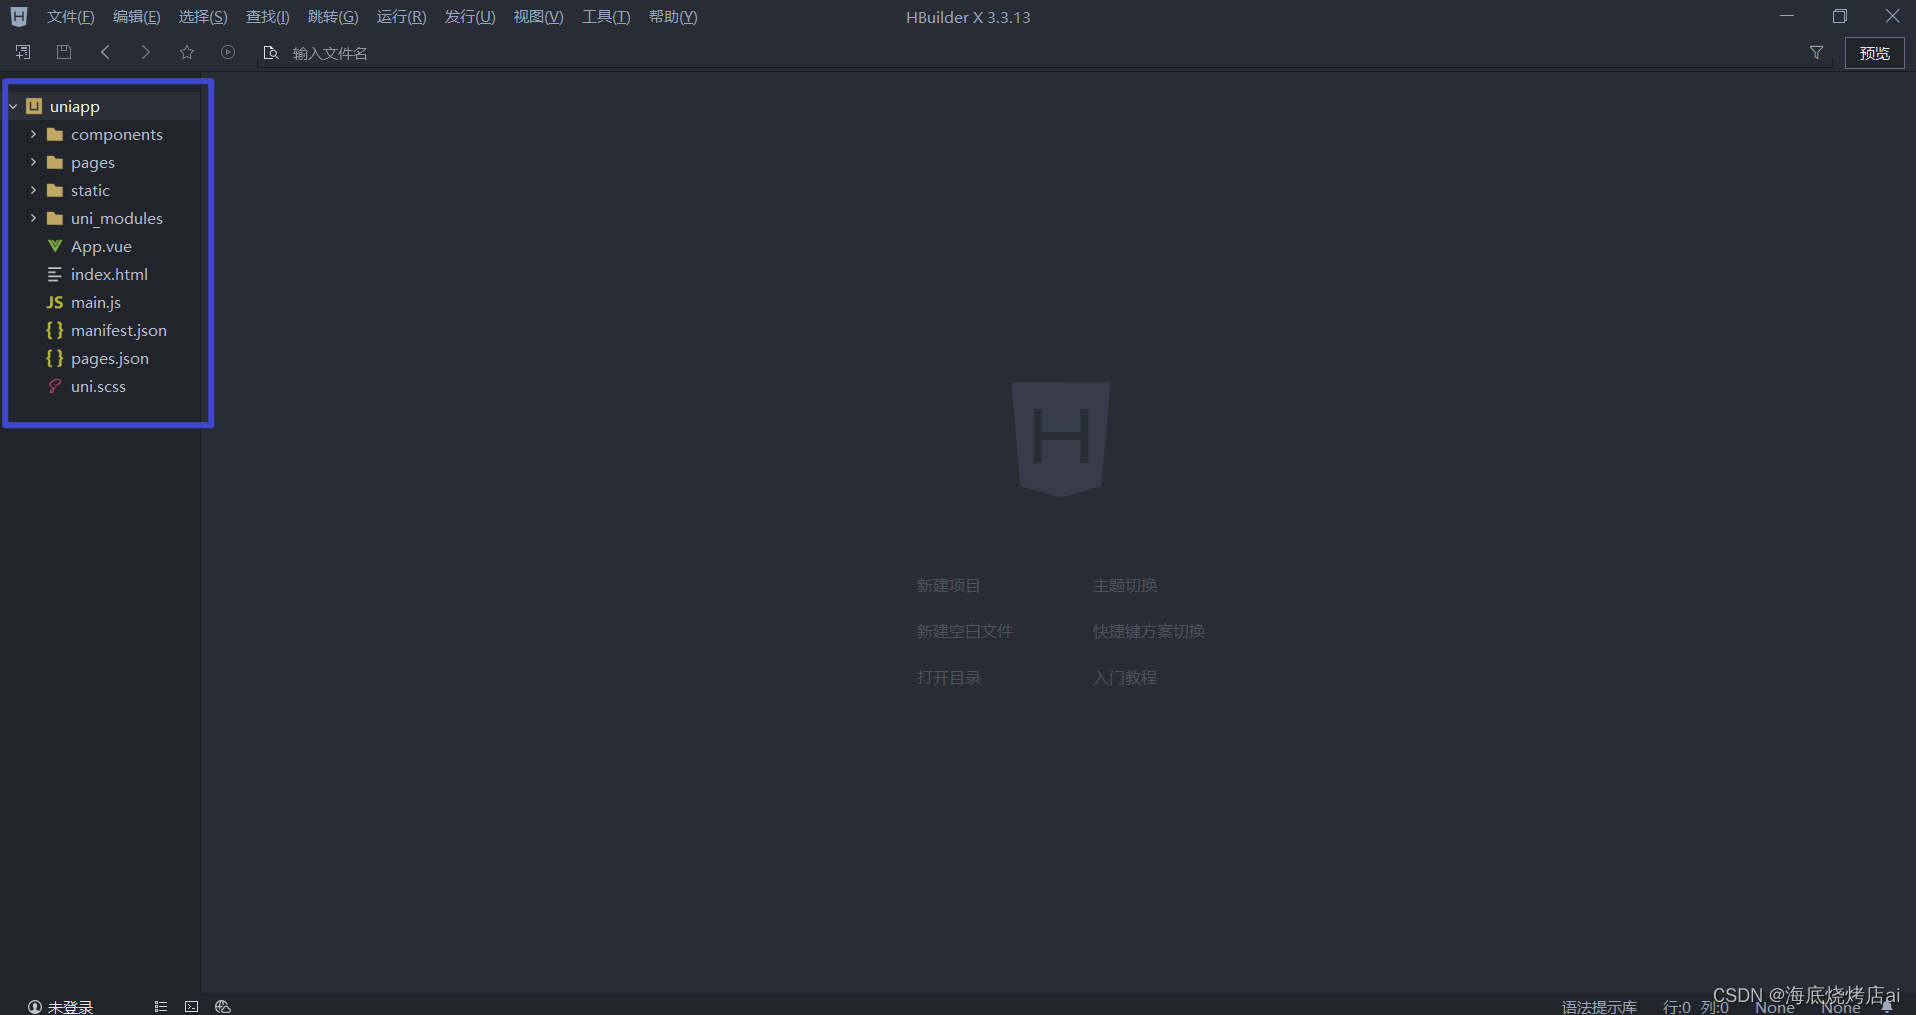
Task: Open the 视图(V) menu
Action: click(538, 17)
